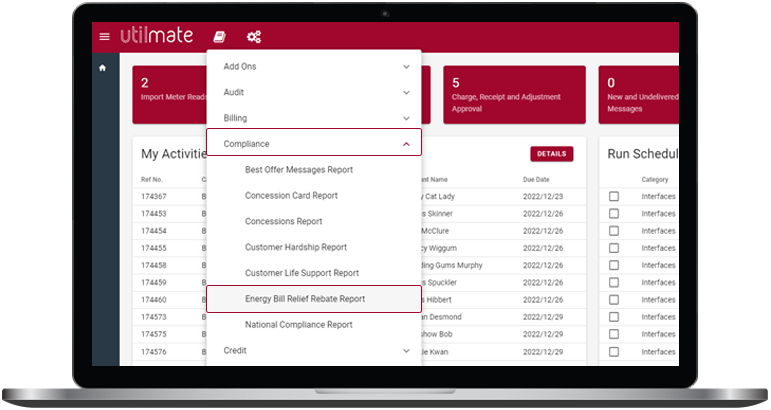Open the Best Offer Messages Report
Image resolution: width=771 pixels, height=410 pixels.
298,170
